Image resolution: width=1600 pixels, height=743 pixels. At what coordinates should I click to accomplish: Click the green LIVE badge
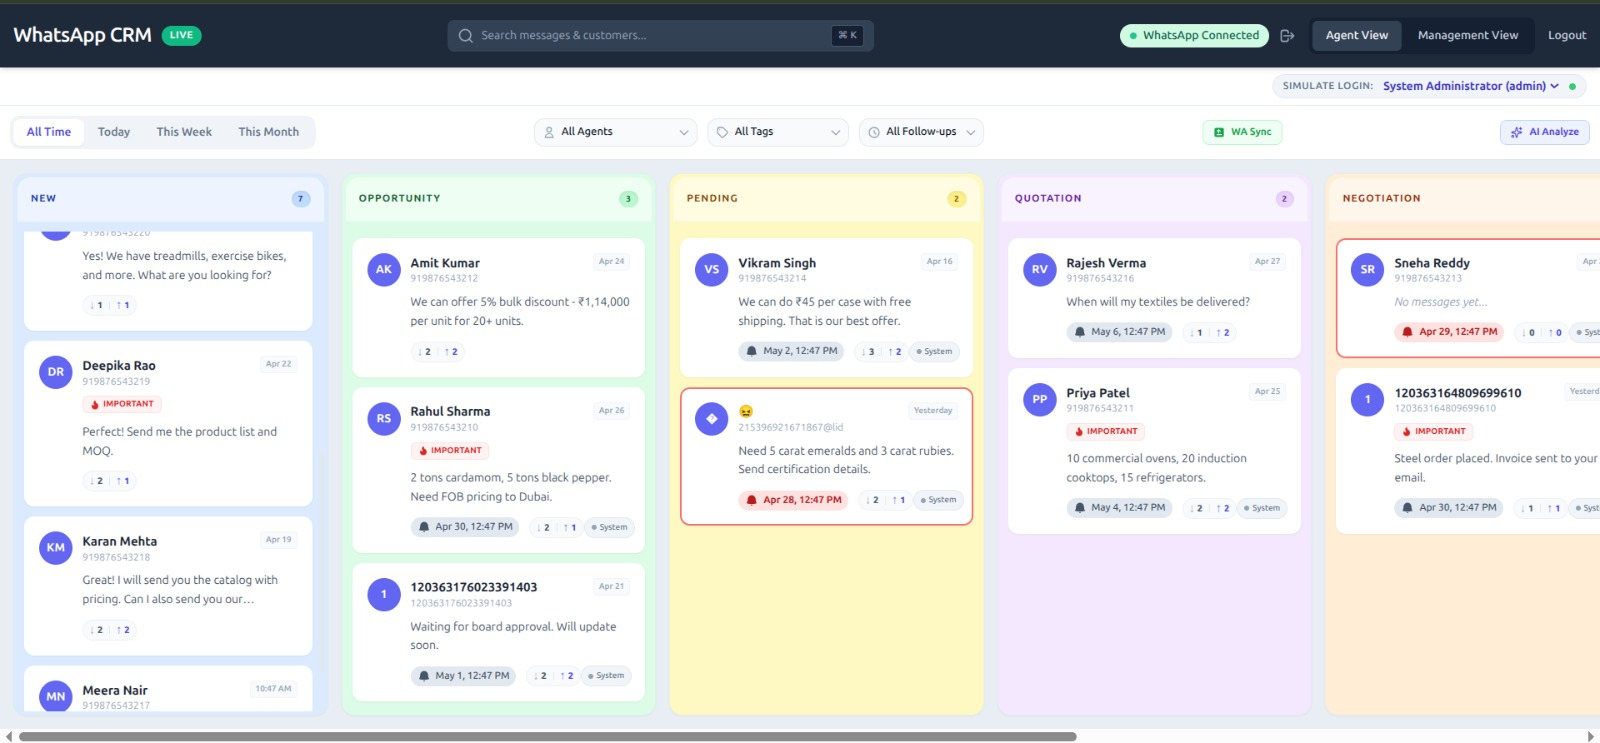tap(181, 35)
